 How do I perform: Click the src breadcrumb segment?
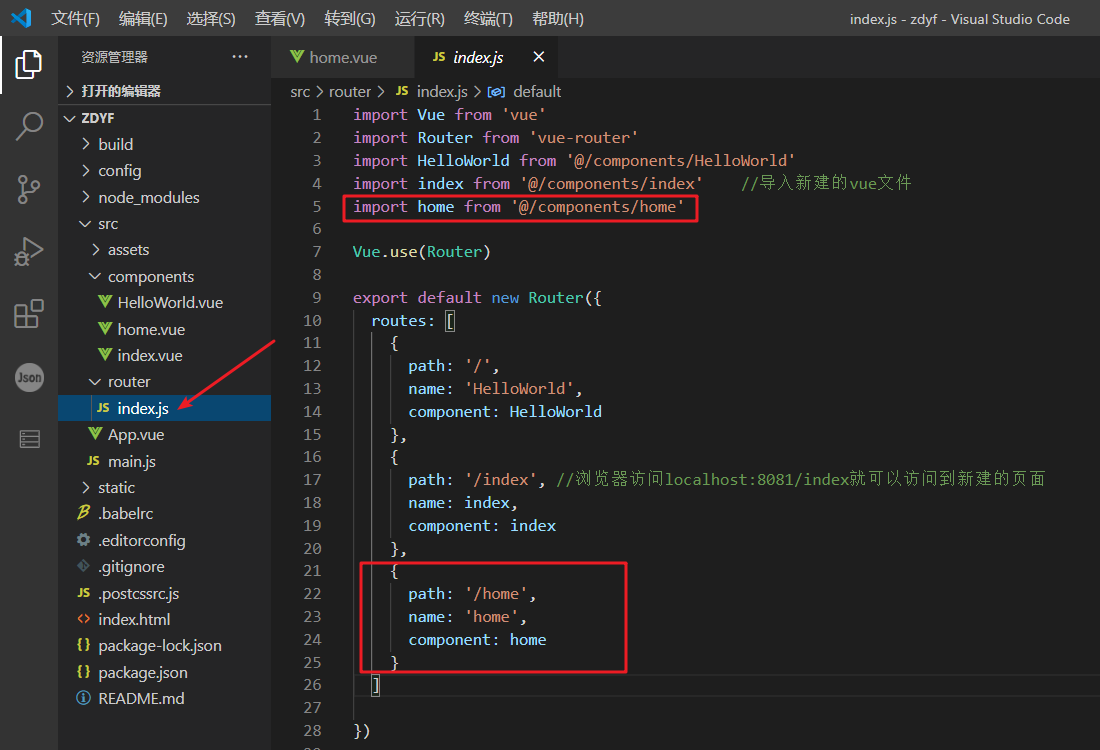click(300, 92)
